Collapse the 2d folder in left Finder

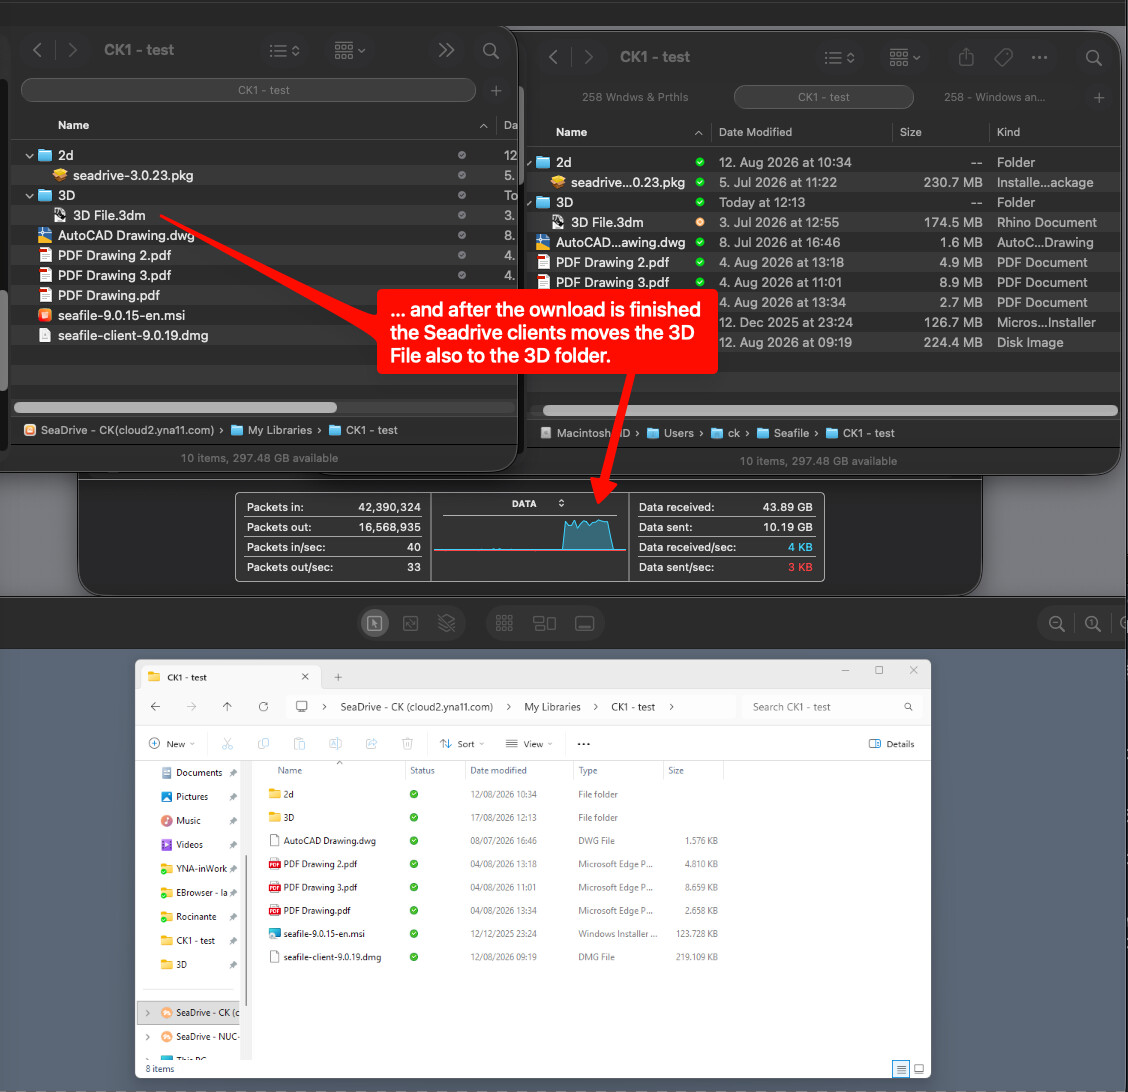[29, 155]
